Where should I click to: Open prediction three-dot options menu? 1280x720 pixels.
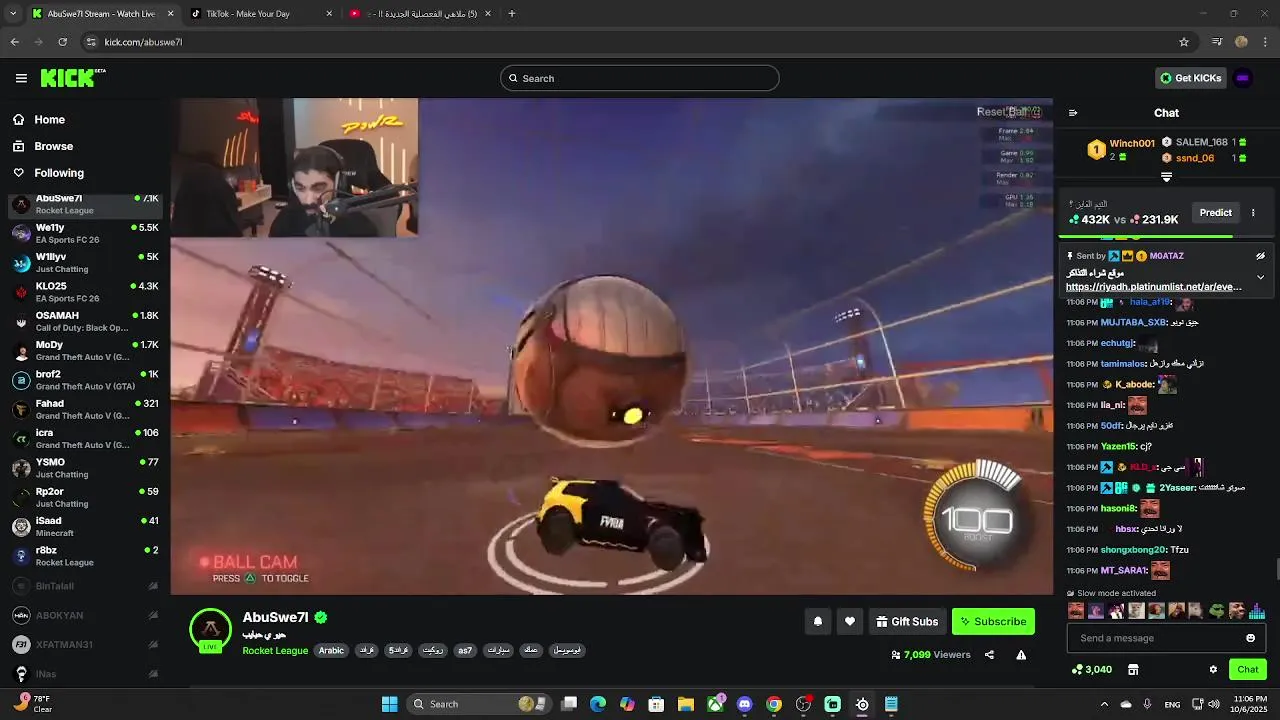click(x=1253, y=212)
